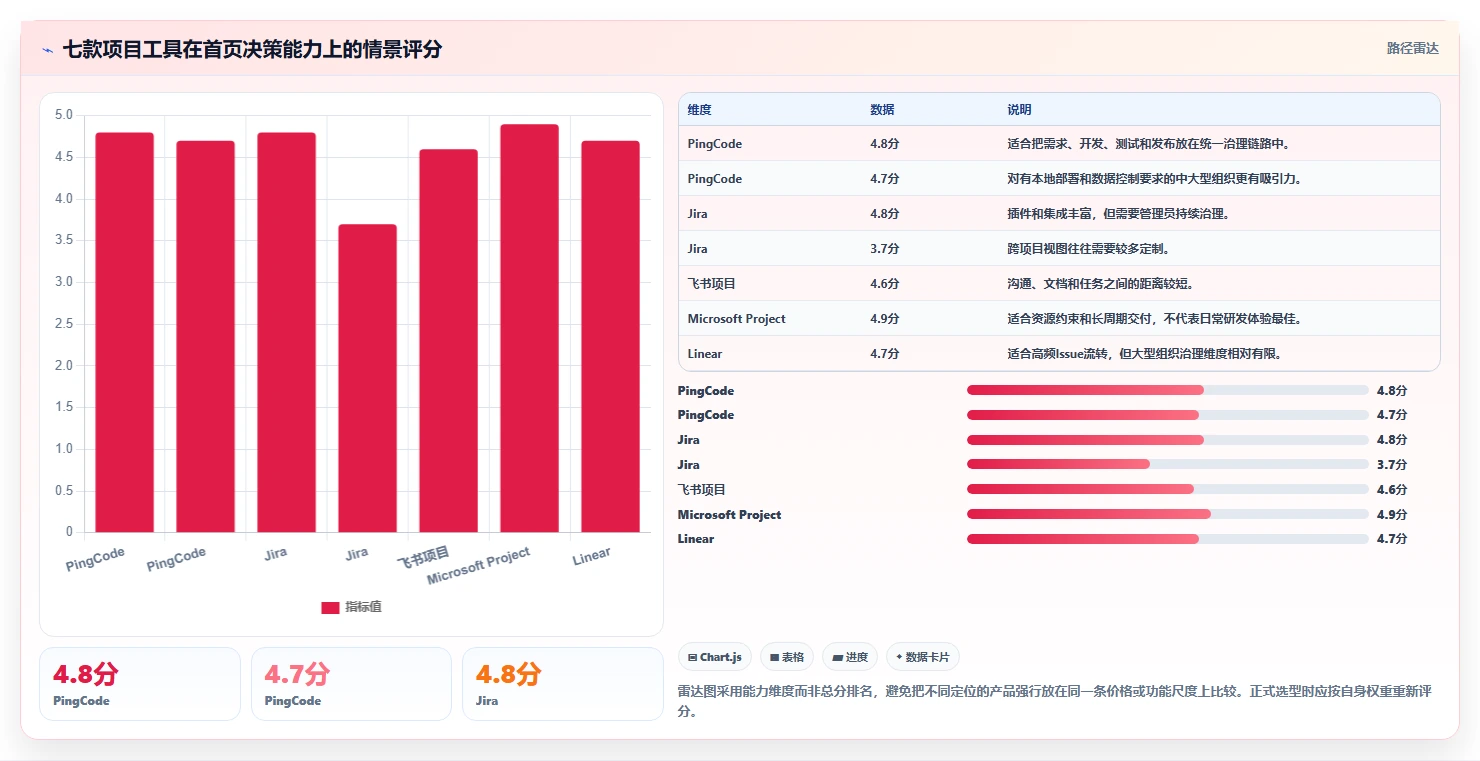1480x761 pixels.
Task: Click the 数据 table column header
Action: (882, 110)
